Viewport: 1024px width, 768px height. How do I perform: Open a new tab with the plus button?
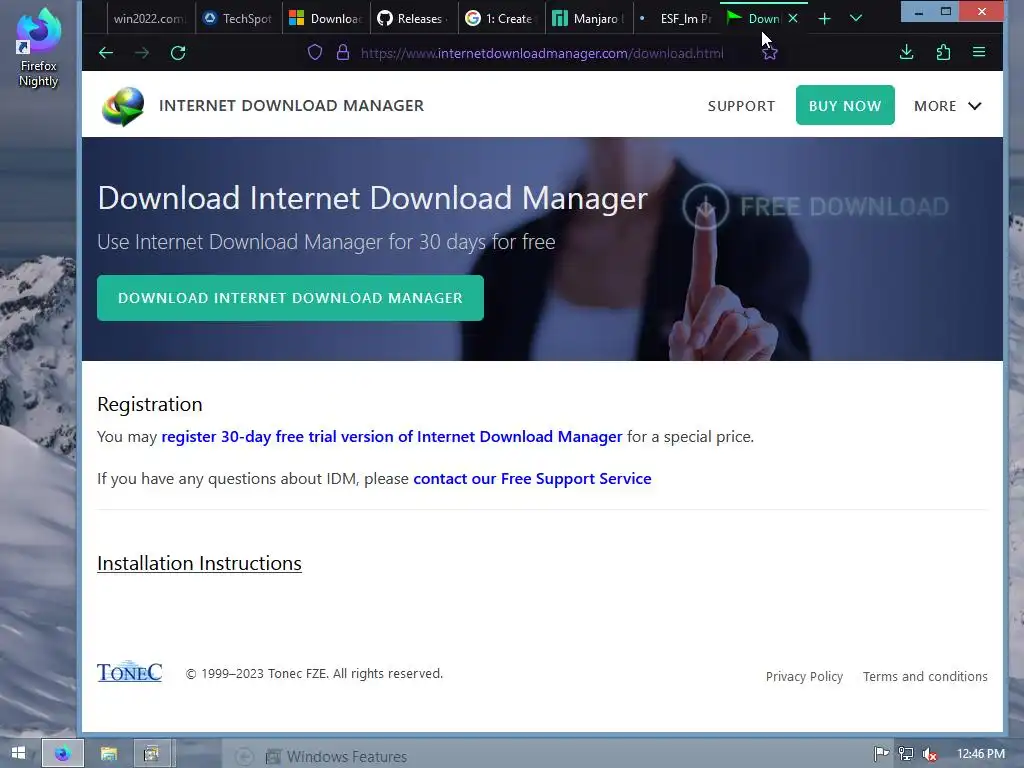824,18
